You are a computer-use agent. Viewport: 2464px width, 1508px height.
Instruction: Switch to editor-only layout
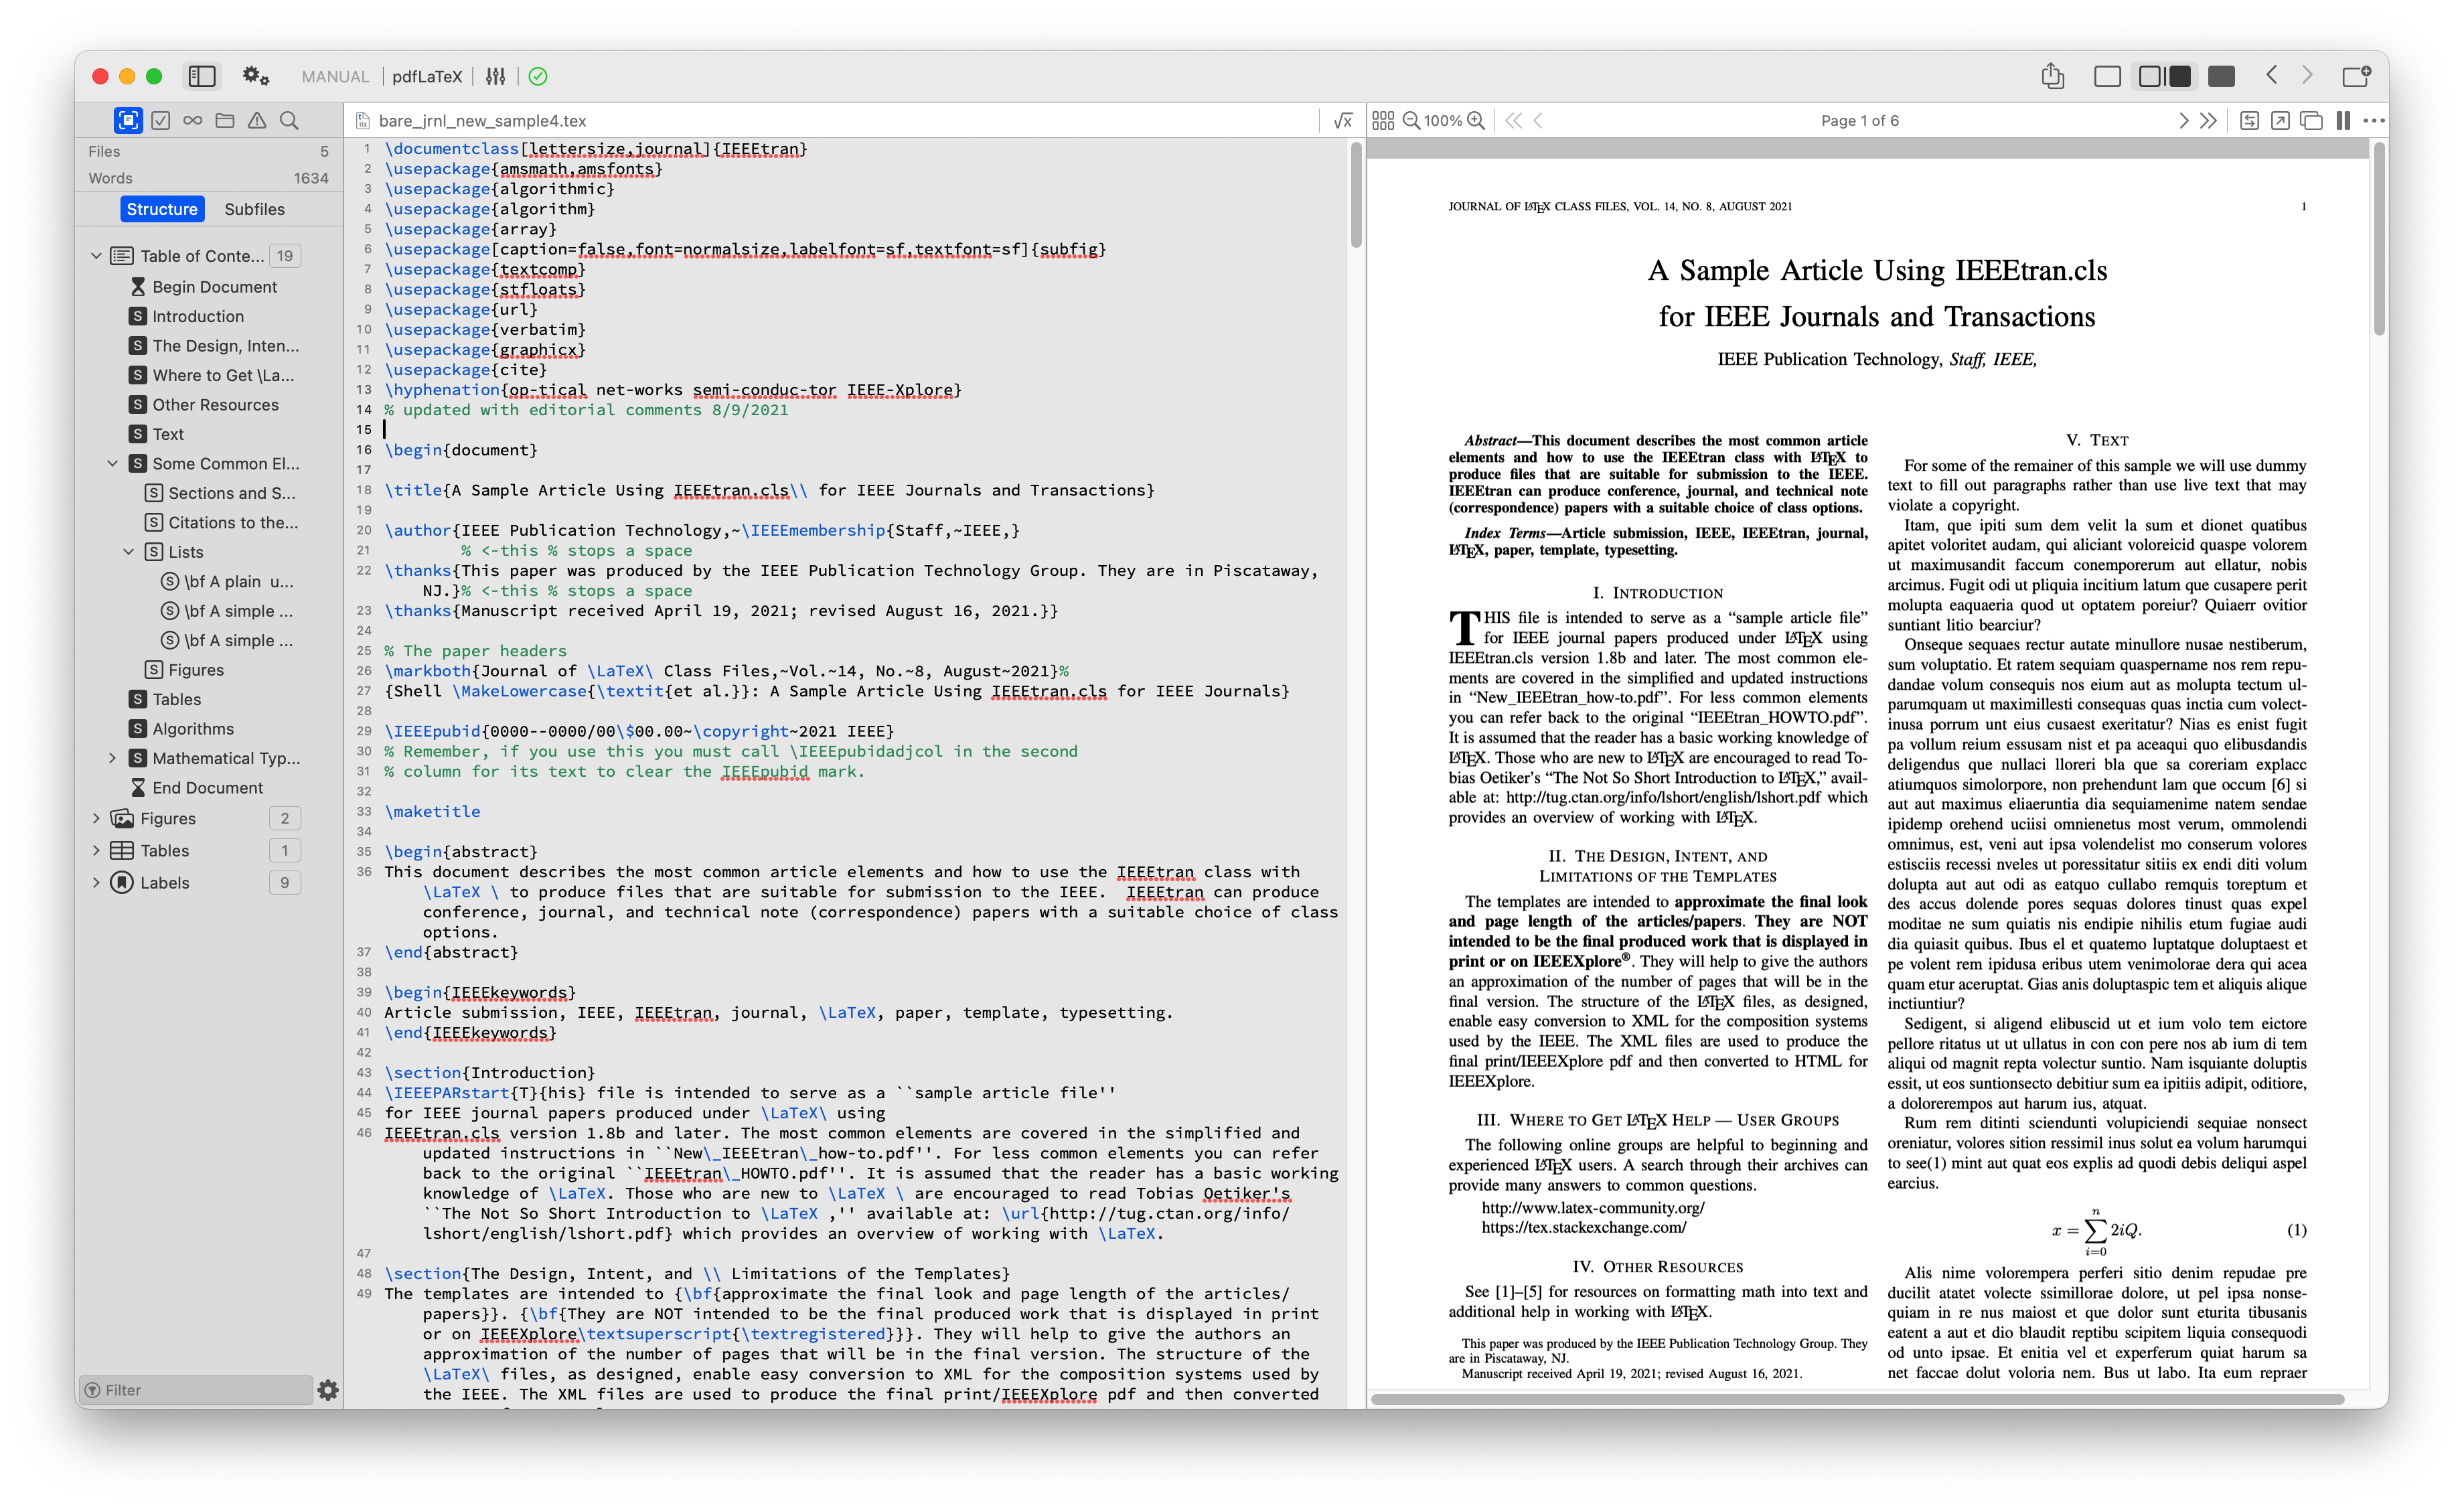point(2107,76)
